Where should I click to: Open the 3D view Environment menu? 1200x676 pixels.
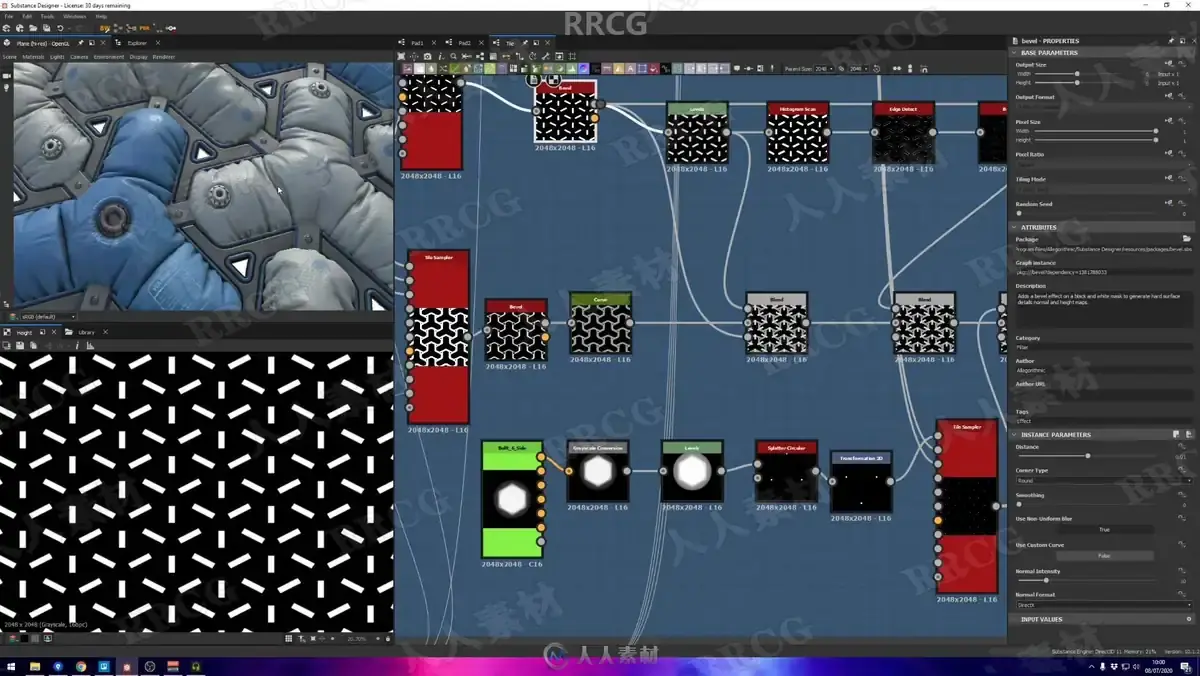pyautogui.click(x=109, y=57)
